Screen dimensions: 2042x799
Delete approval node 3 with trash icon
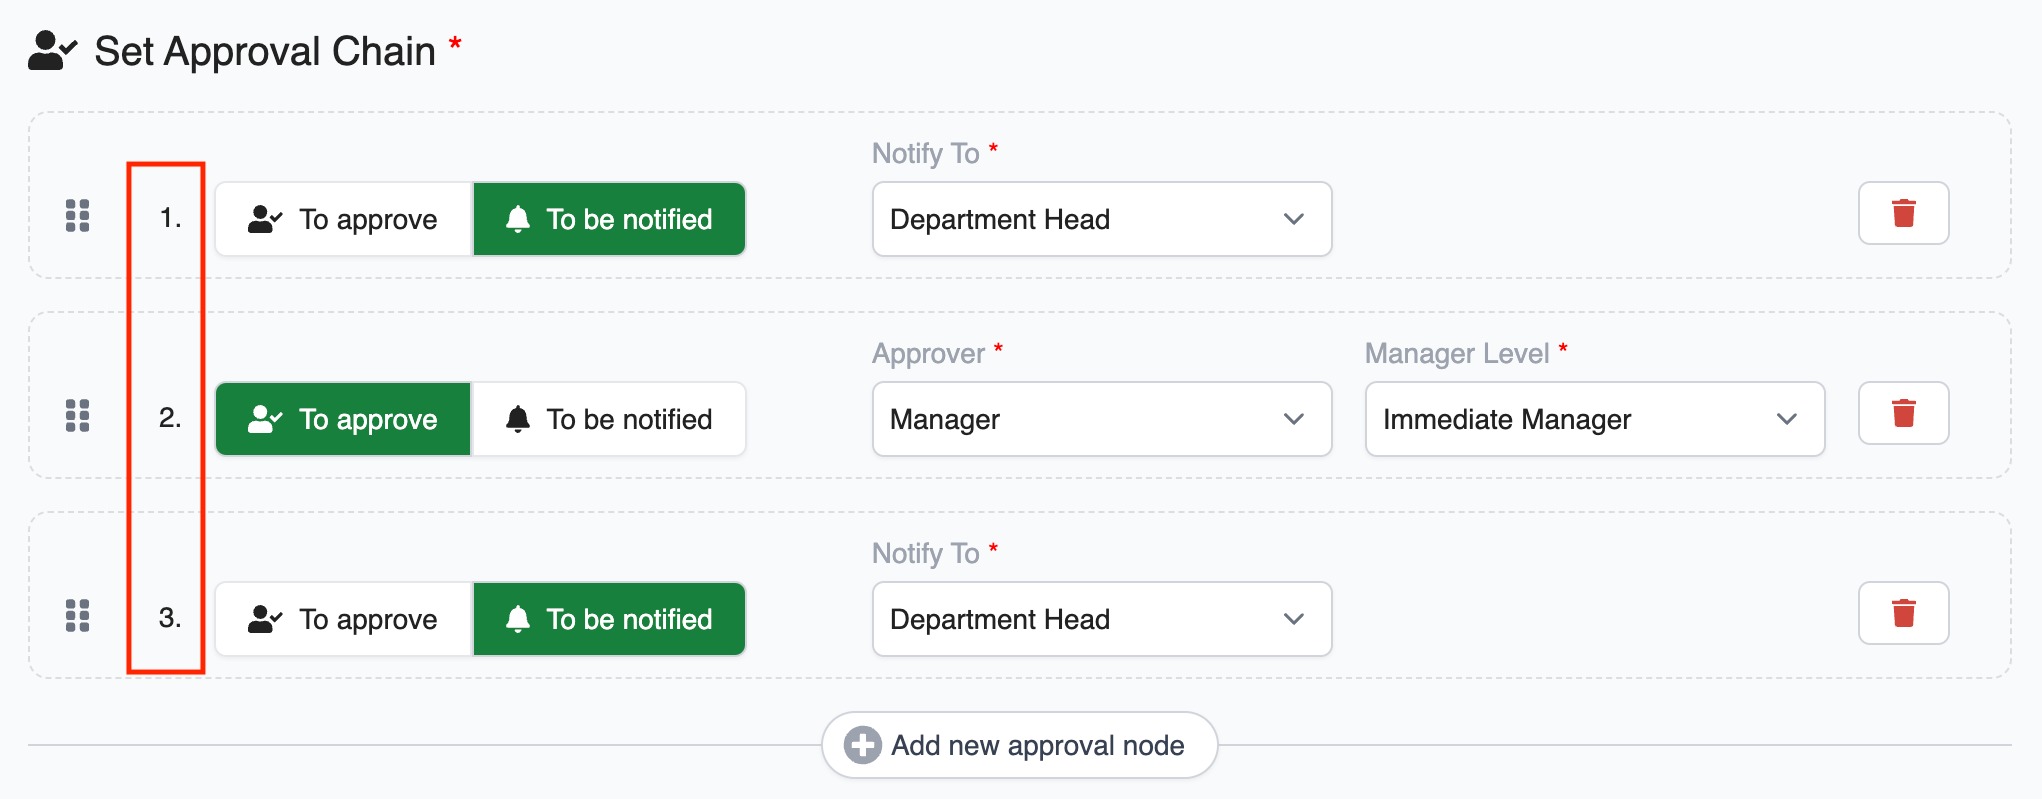pos(1903,613)
